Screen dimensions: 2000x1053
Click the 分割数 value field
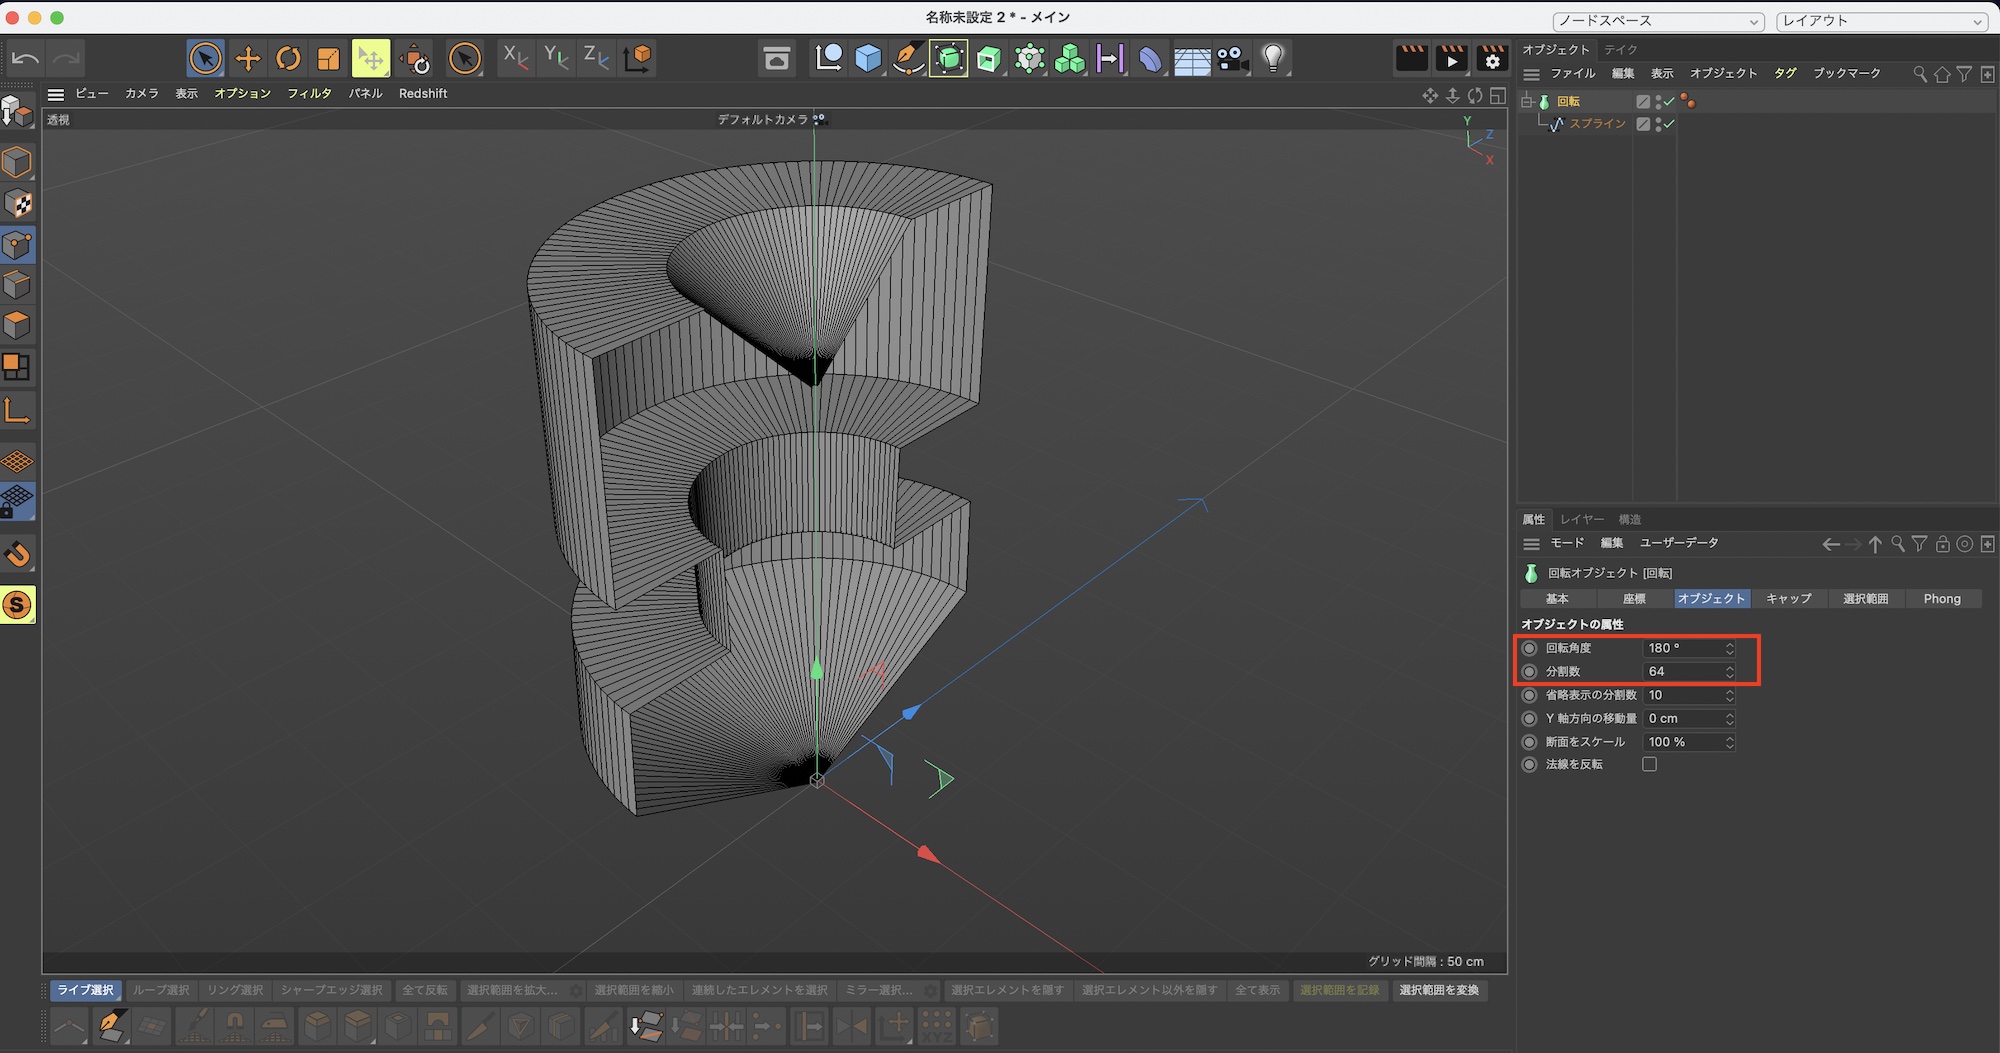click(x=1683, y=672)
